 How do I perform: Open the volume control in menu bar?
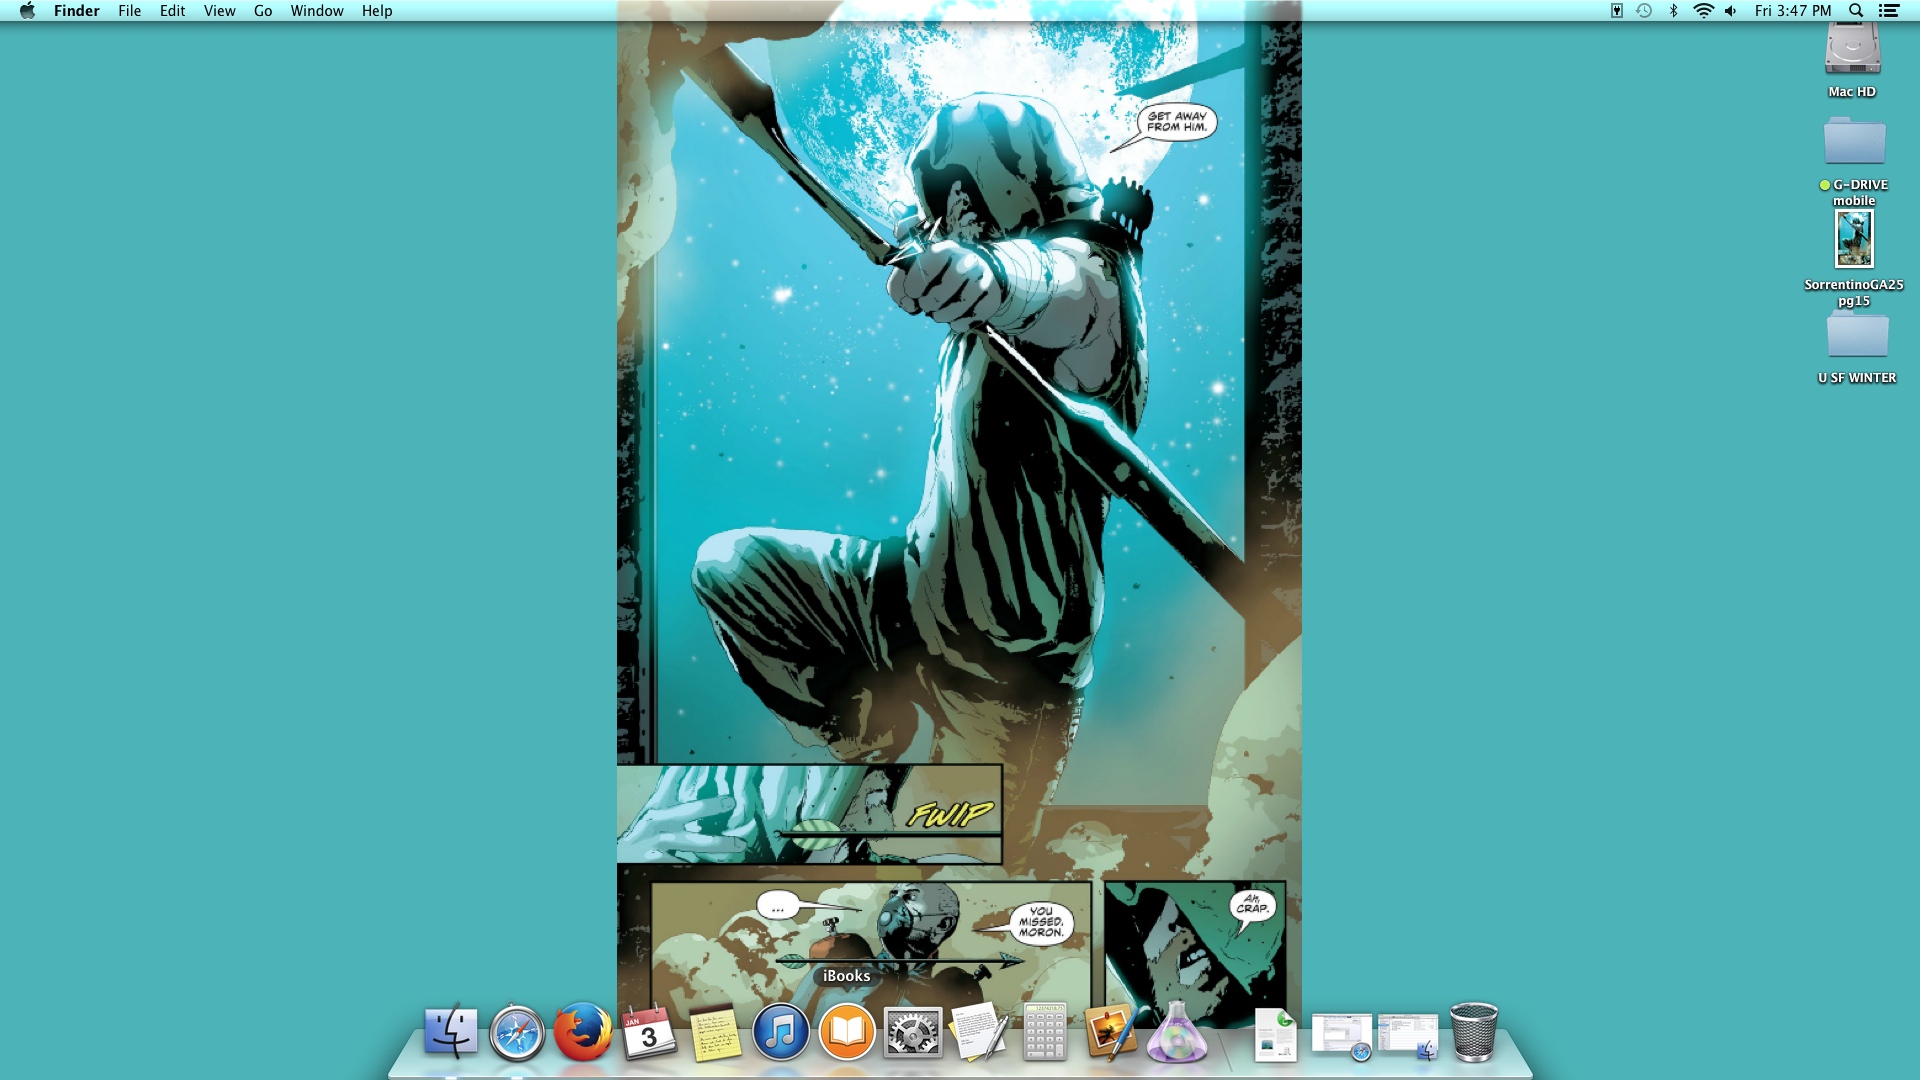(1731, 11)
